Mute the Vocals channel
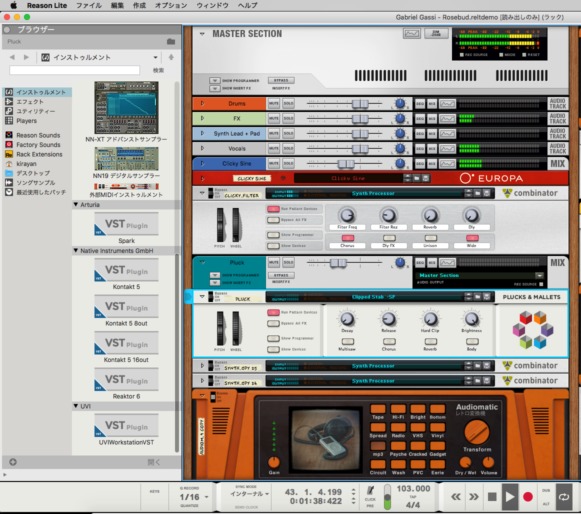The height and width of the screenshot is (514, 581). pyautogui.click(x=273, y=149)
